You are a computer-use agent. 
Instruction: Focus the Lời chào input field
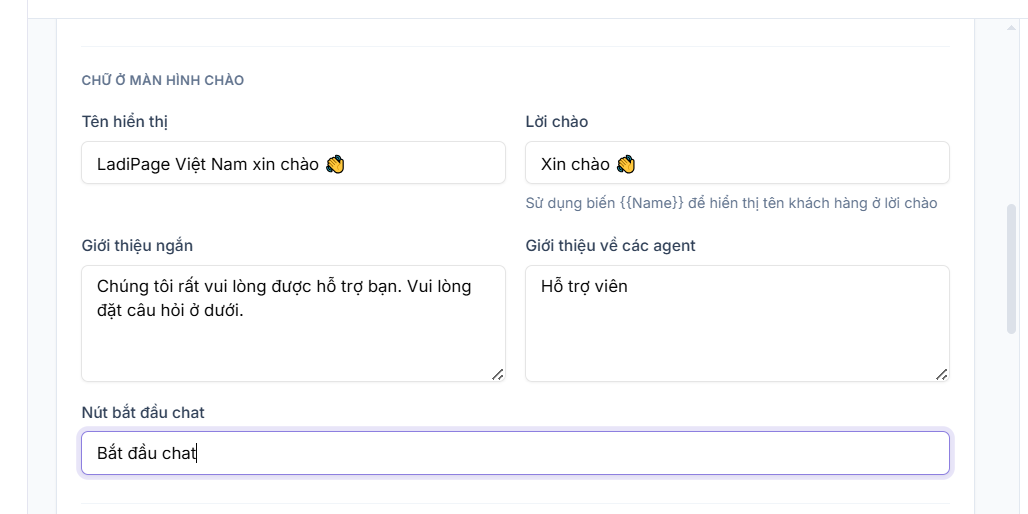coord(737,163)
